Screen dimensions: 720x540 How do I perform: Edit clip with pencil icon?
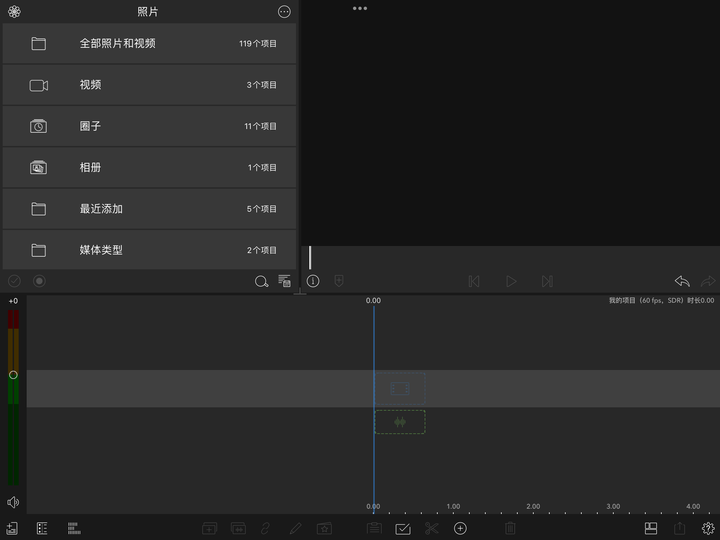(x=295, y=529)
